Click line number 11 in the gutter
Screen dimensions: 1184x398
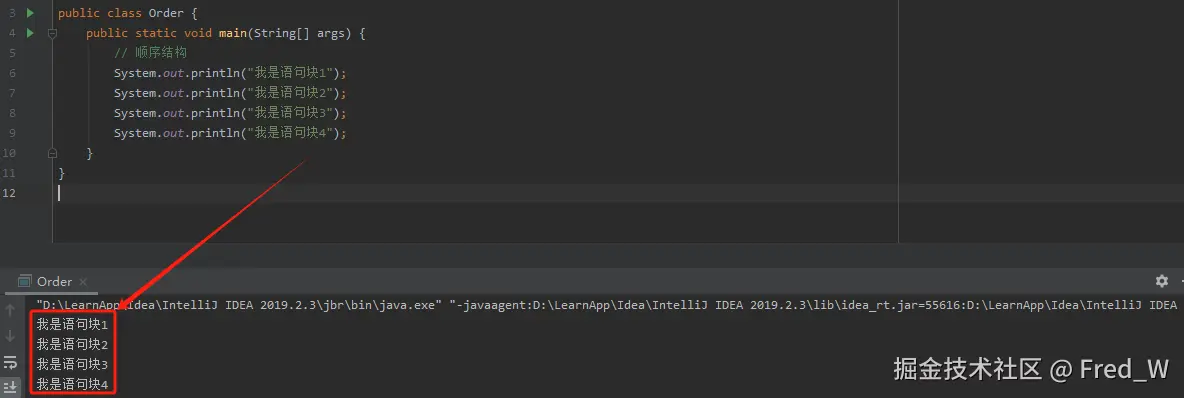pos(10,173)
